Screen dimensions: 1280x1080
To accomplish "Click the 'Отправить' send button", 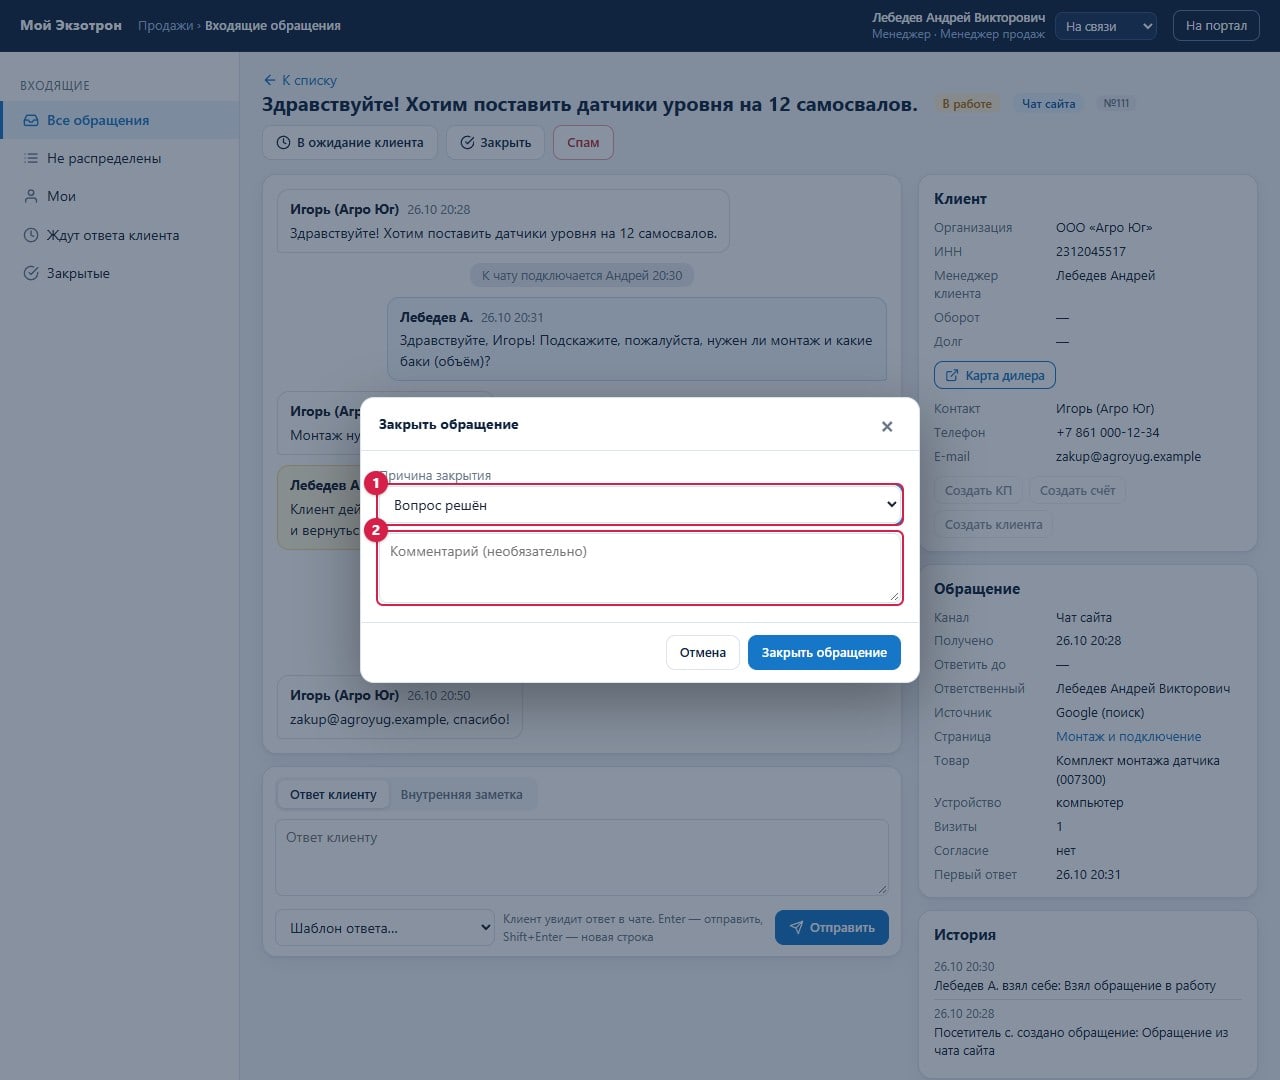I will click(832, 927).
